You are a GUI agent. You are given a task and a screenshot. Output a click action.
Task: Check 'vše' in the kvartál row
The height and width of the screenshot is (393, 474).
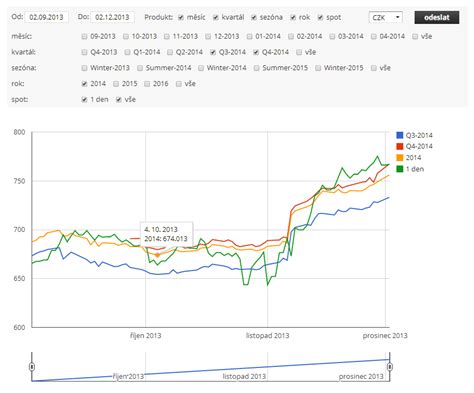pos(299,52)
